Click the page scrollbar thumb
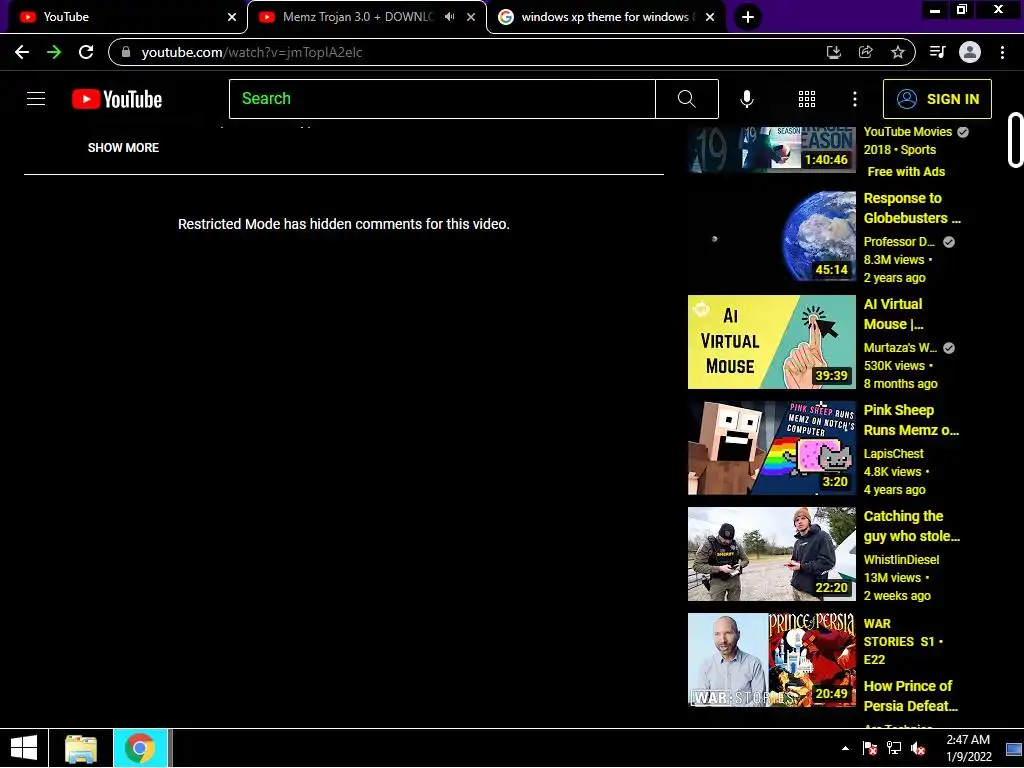The width and height of the screenshot is (1024, 768). coord(1016,140)
